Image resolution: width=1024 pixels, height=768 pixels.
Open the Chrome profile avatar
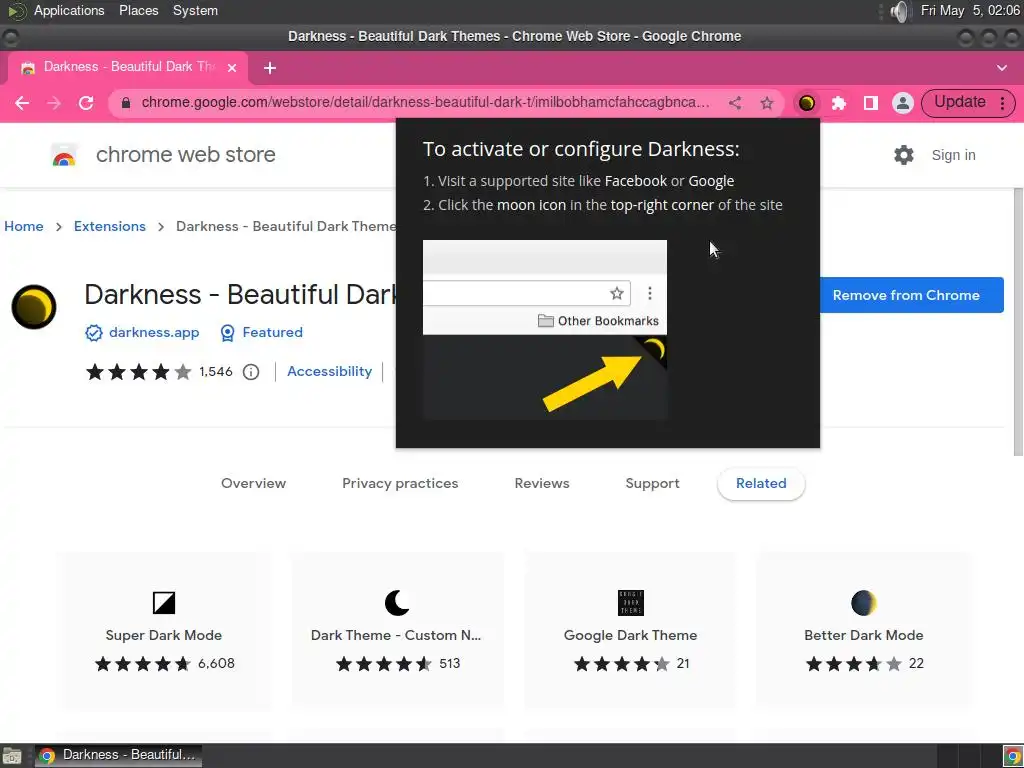903,103
